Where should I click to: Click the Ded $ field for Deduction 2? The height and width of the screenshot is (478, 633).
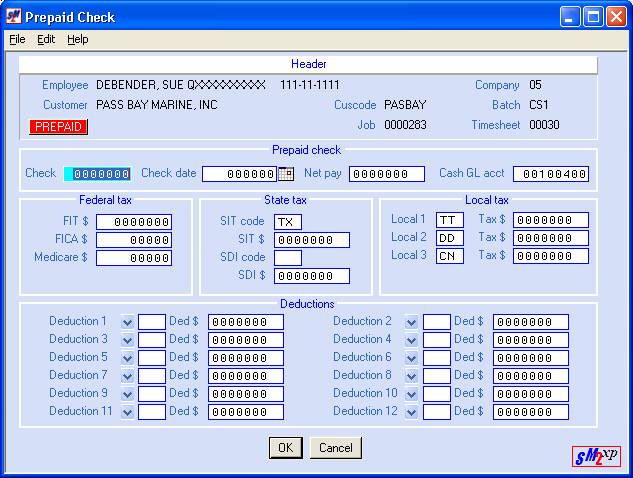[x=531, y=322]
